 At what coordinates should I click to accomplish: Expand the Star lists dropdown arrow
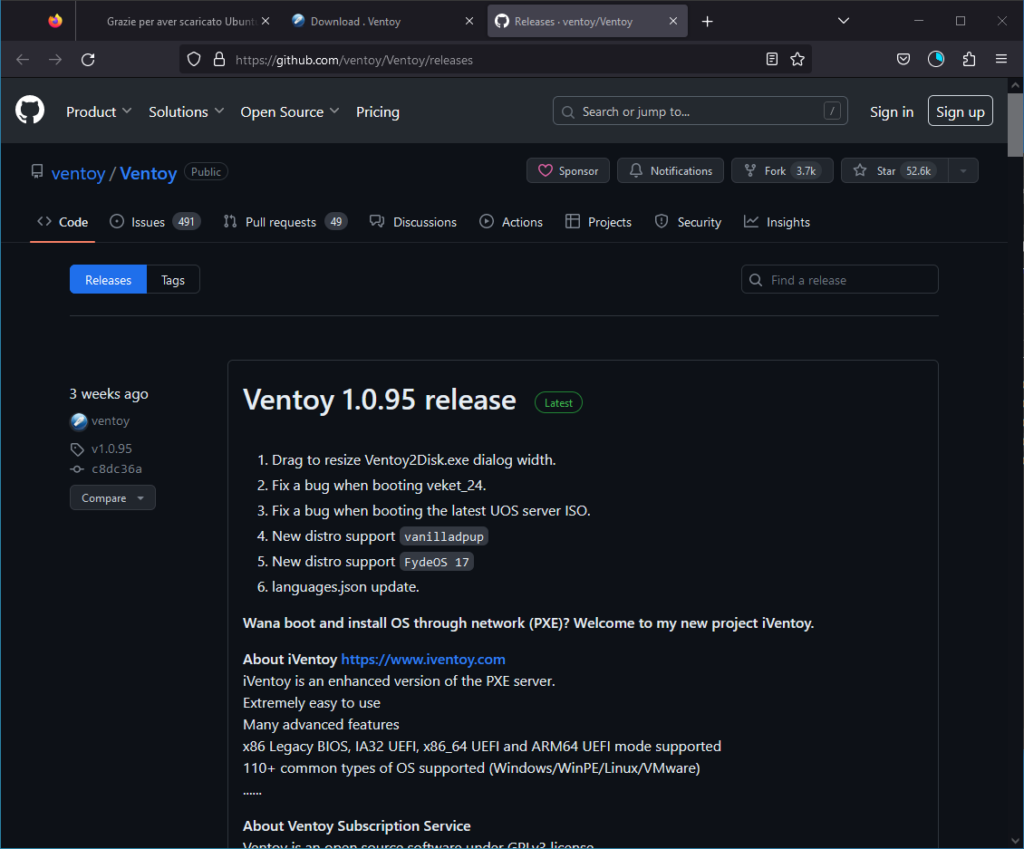963,171
